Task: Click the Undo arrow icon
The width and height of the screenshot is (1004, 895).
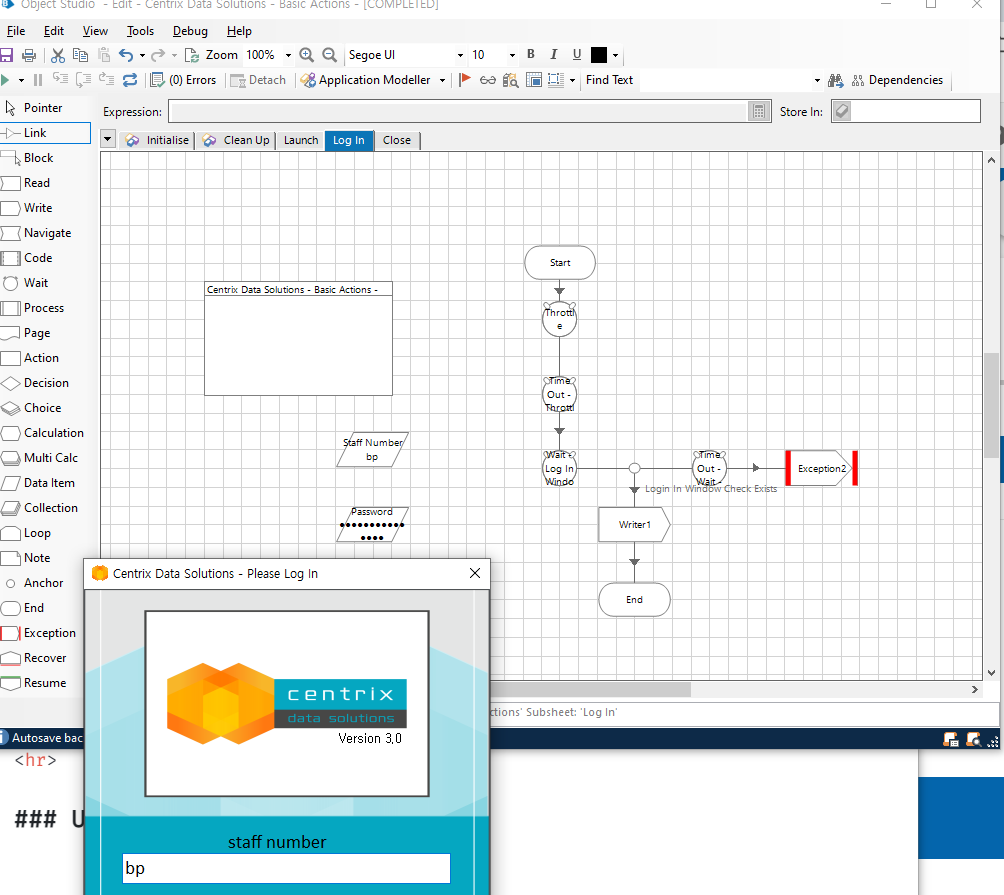Action: (x=126, y=55)
